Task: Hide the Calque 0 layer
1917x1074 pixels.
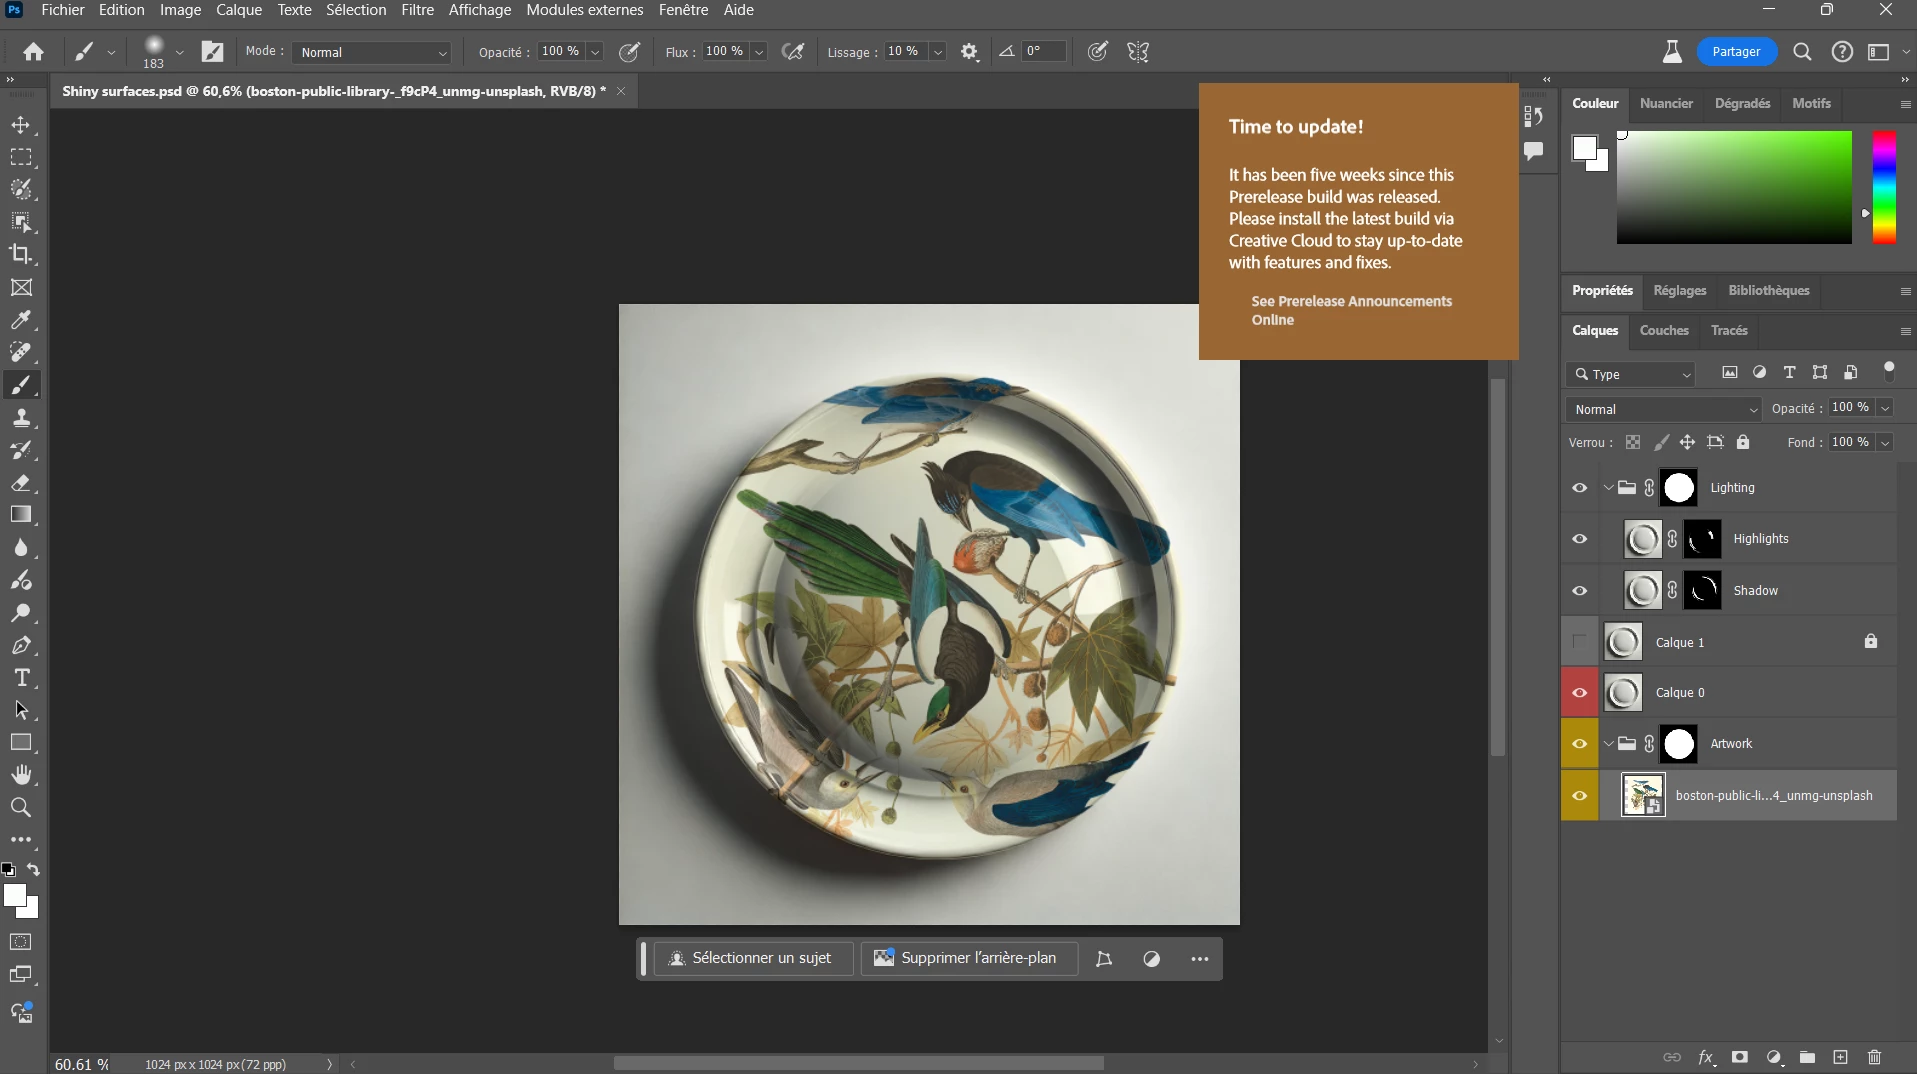Action: point(1580,693)
